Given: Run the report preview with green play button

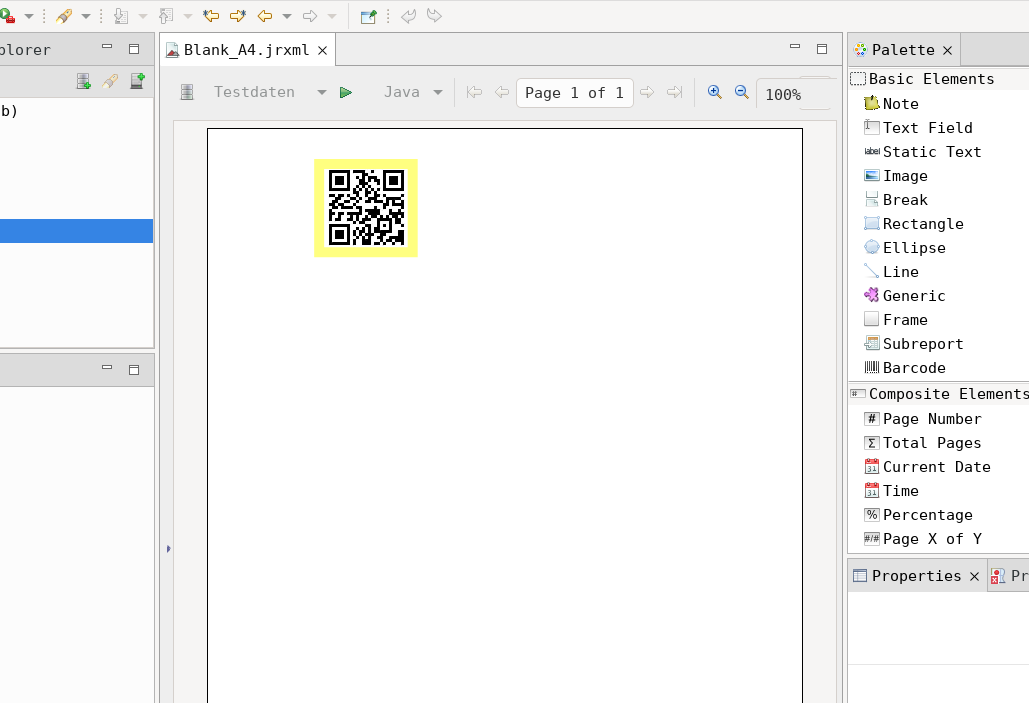Looking at the screenshot, I should point(346,93).
